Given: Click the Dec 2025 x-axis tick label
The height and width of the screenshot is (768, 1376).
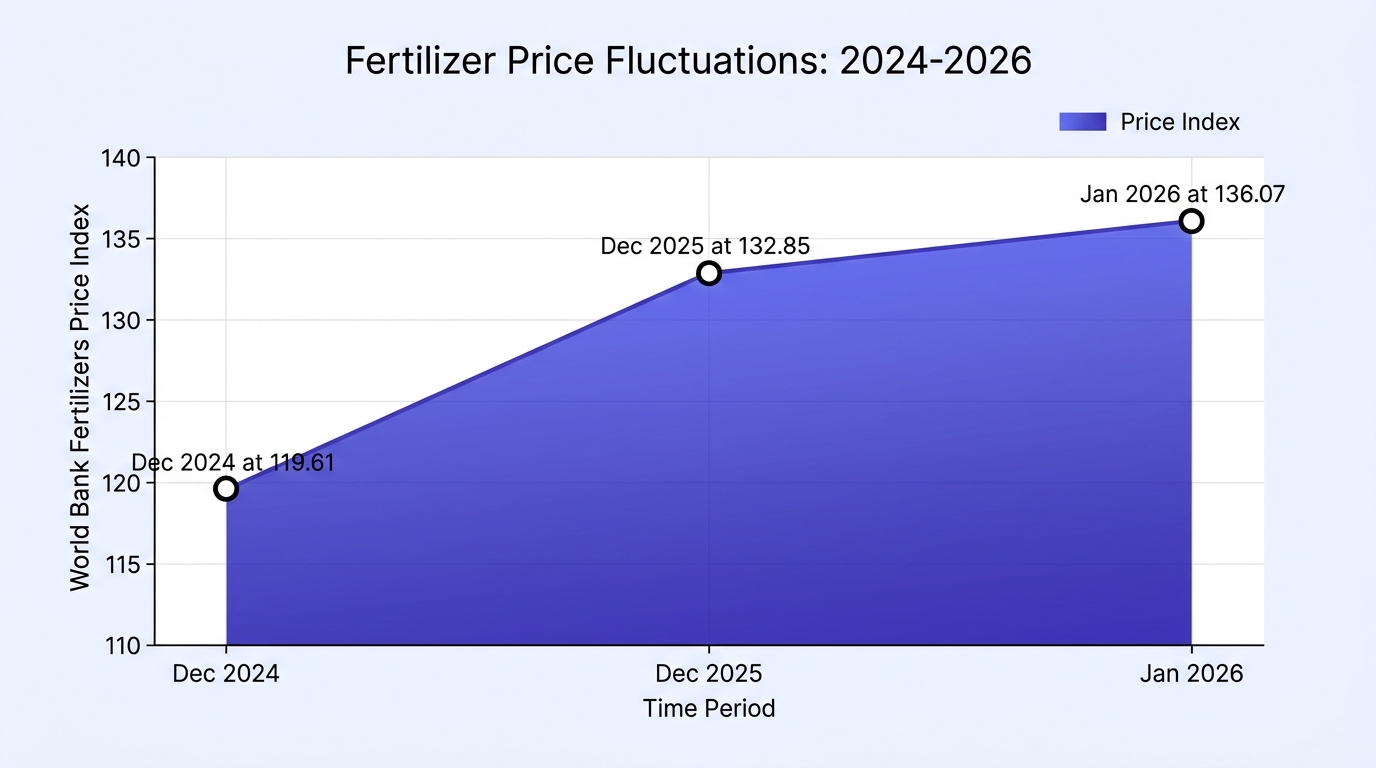Looking at the screenshot, I should coord(709,674).
